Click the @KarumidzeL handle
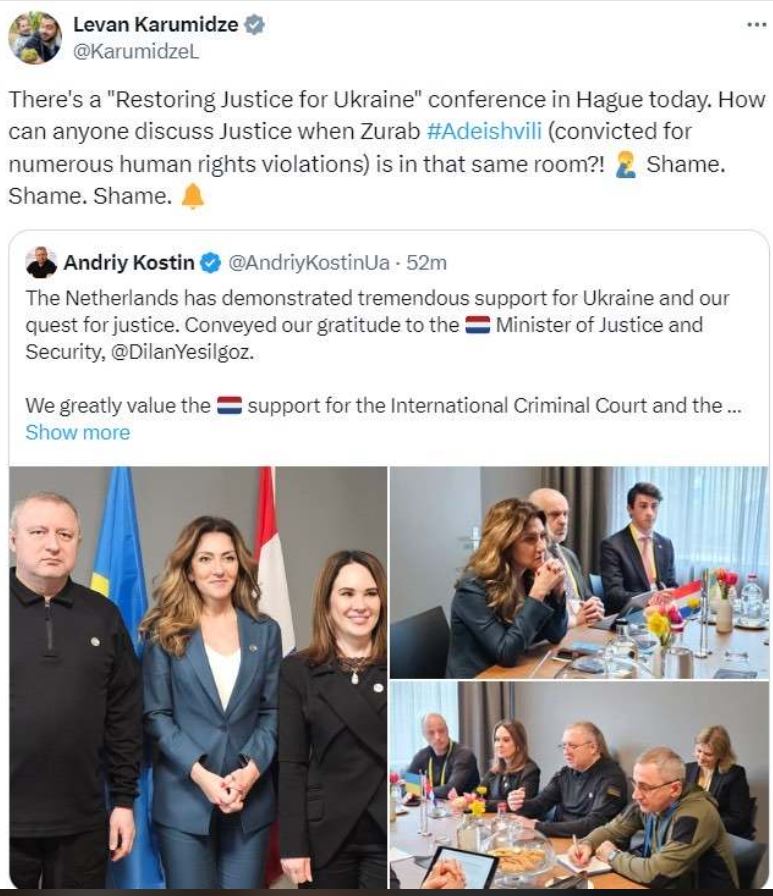This screenshot has height=896, width=773. click(x=136, y=51)
